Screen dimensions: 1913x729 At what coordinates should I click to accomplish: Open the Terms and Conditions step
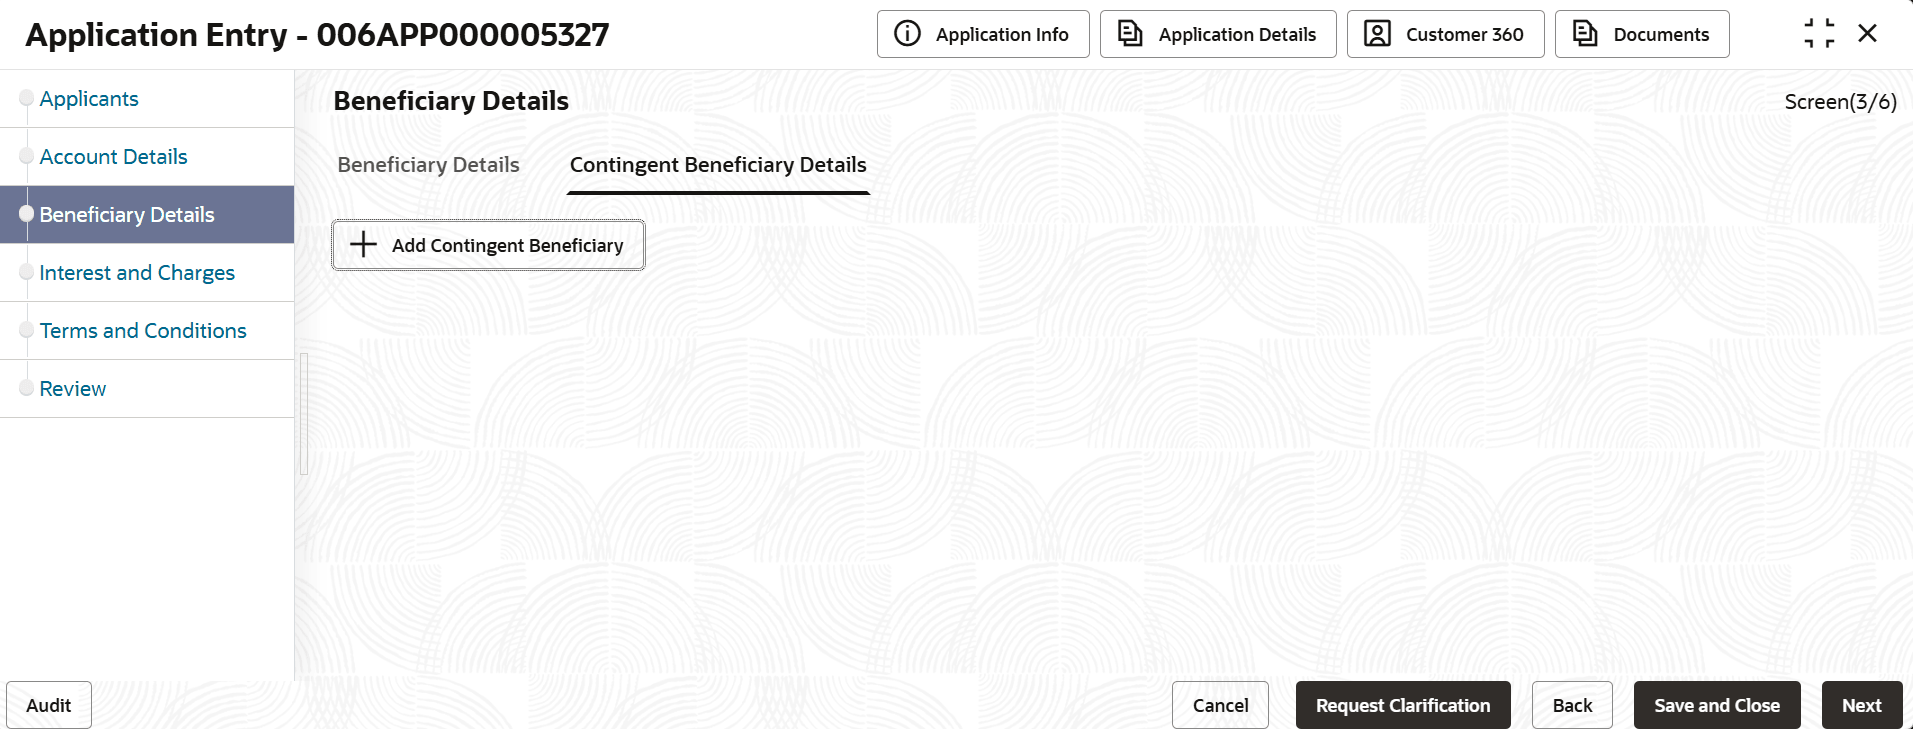pyautogui.click(x=143, y=331)
